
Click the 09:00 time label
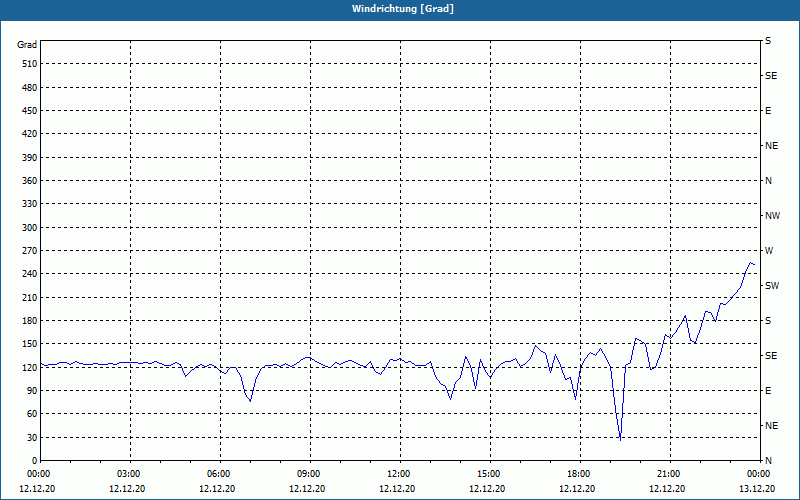coord(307,474)
